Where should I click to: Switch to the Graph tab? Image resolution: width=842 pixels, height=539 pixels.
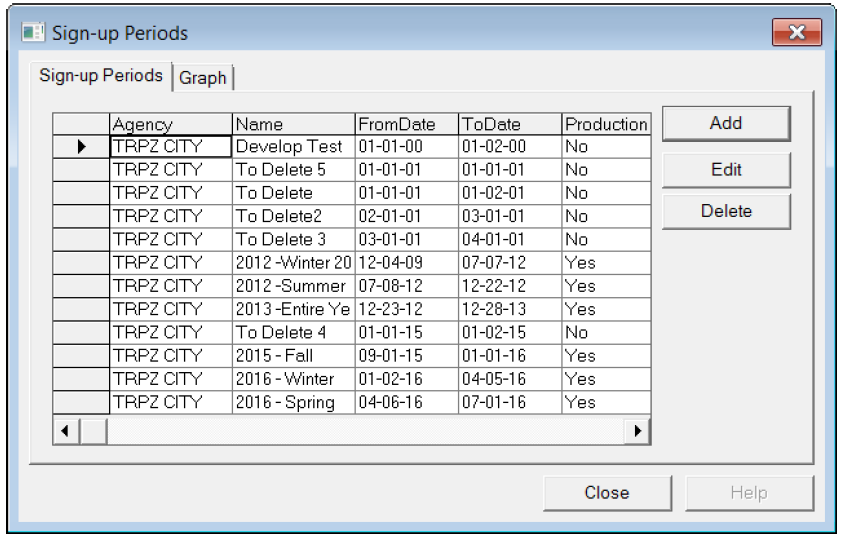pos(202,78)
